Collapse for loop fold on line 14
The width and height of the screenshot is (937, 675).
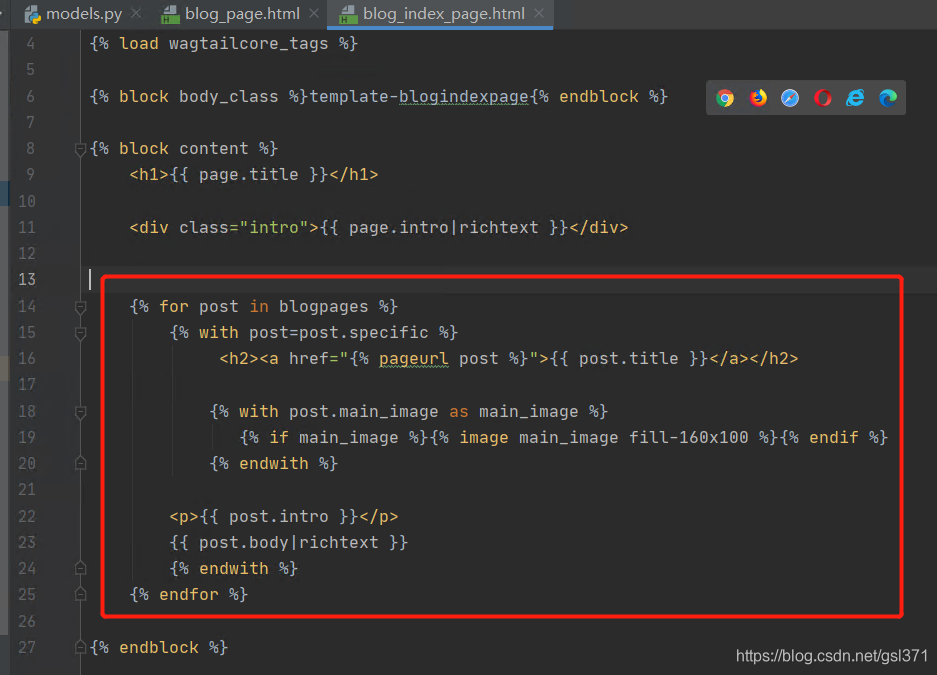point(81,308)
